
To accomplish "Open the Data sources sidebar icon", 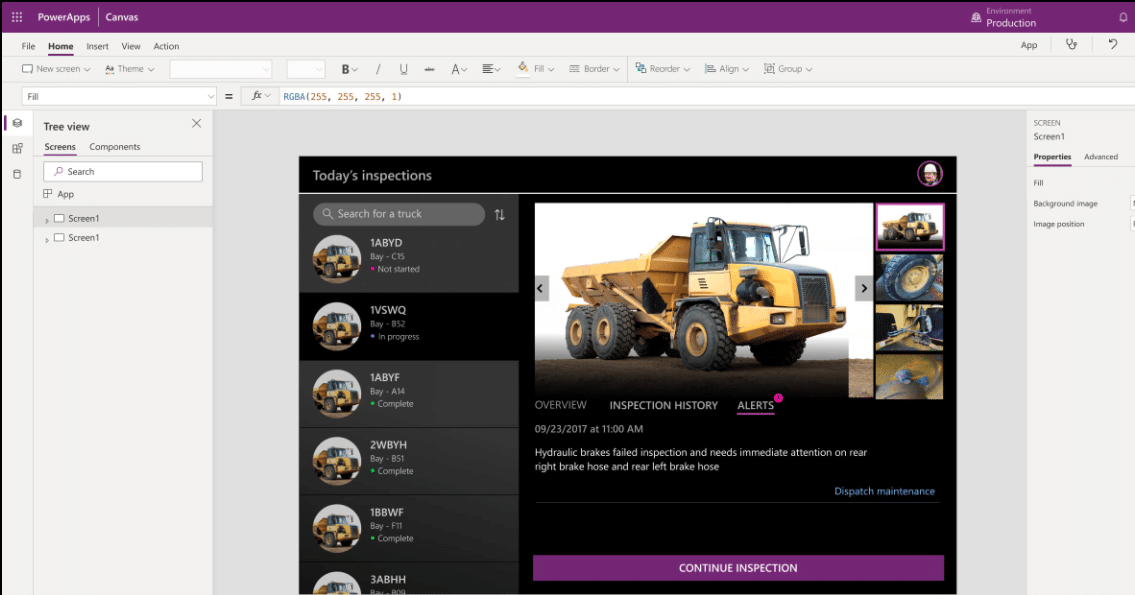I will pyautogui.click(x=17, y=174).
